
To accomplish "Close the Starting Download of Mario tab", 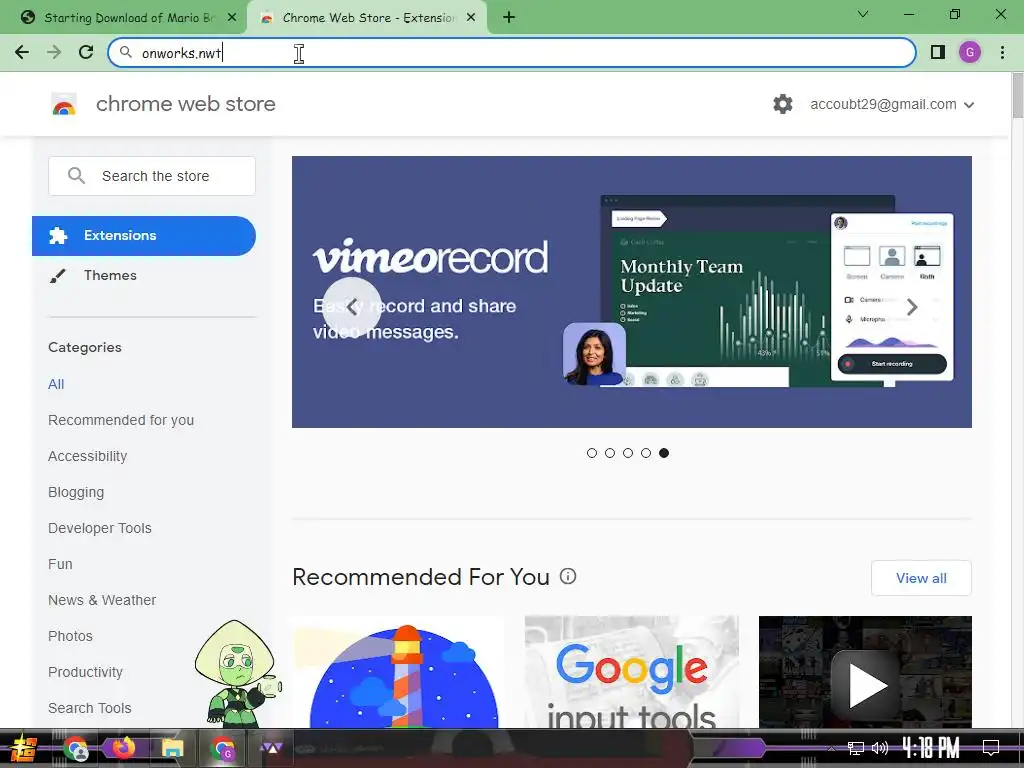I will pos(232,18).
